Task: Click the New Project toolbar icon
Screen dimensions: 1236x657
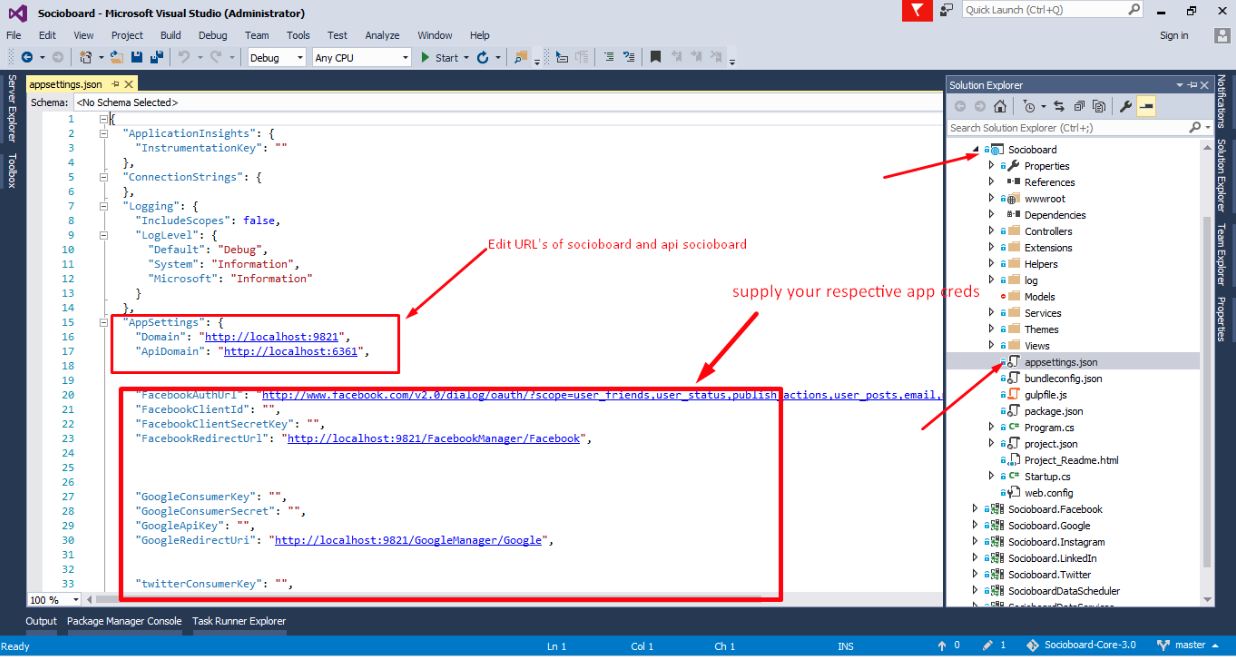Action: coord(86,58)
